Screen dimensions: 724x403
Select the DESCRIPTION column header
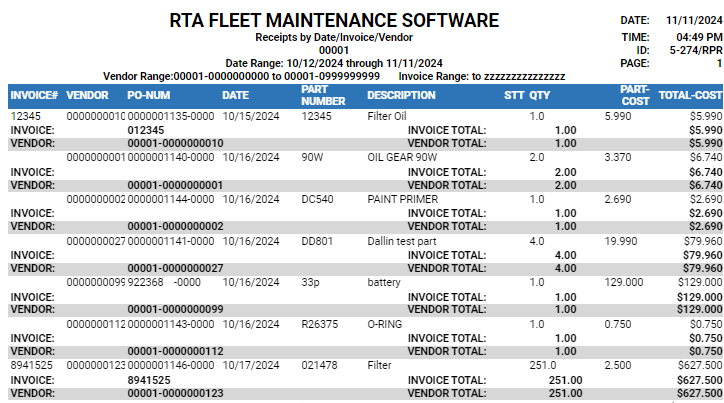point(401,96)
